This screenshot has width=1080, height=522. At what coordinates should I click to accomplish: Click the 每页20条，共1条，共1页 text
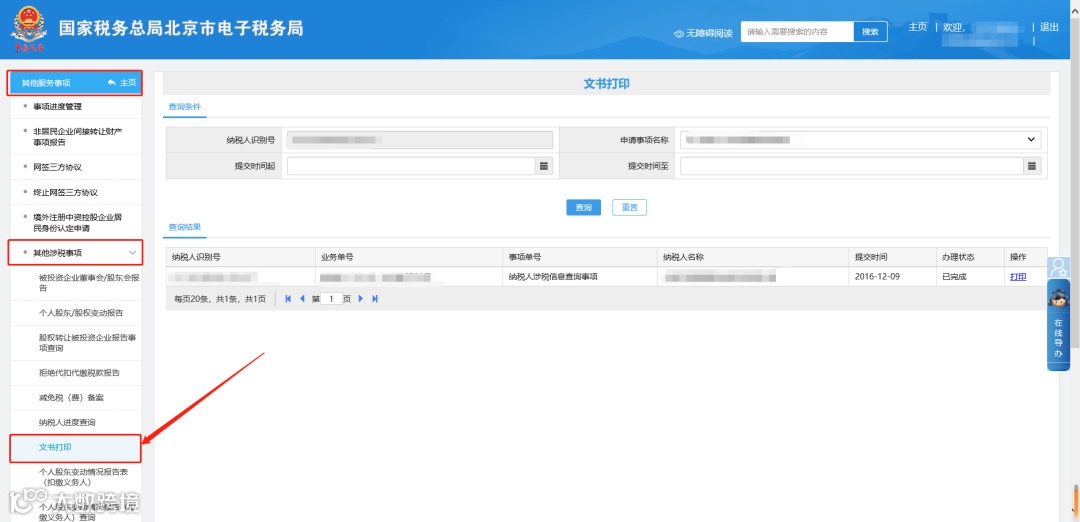(220, 299)
